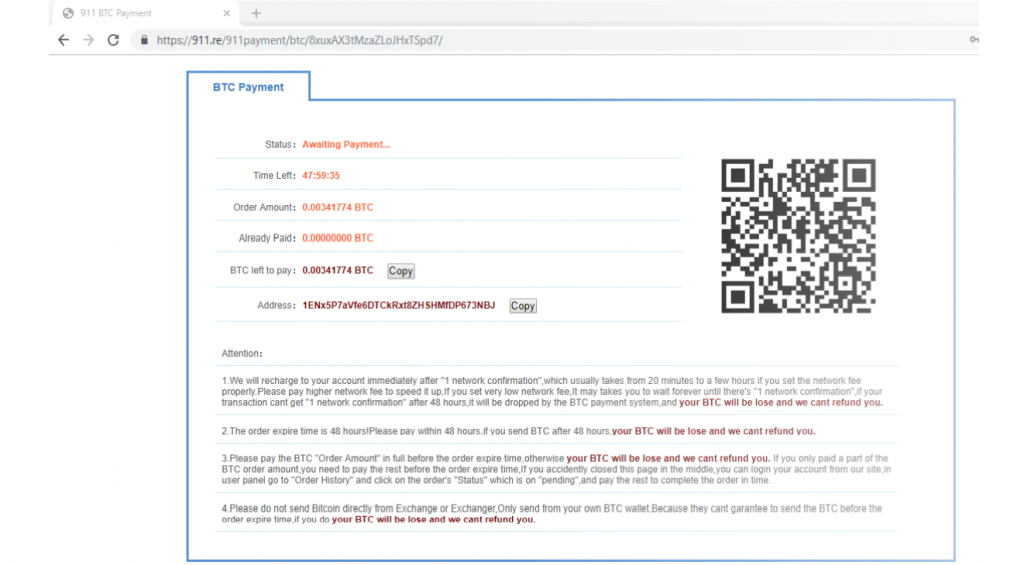Screen dimensions: 1024x565
Task: Copy the BTC left to pay amount
Action: pyautogui.click(x=400, y=271)
